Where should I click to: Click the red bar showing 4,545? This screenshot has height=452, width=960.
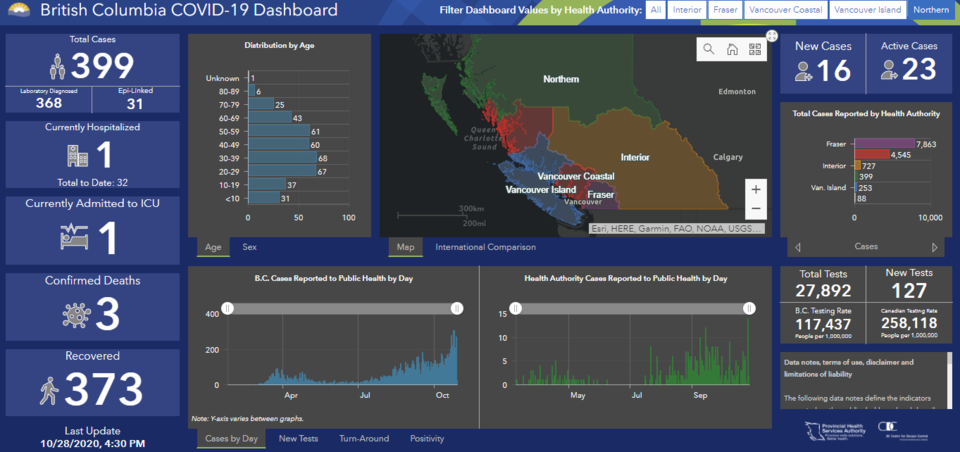tap(872, 154)
